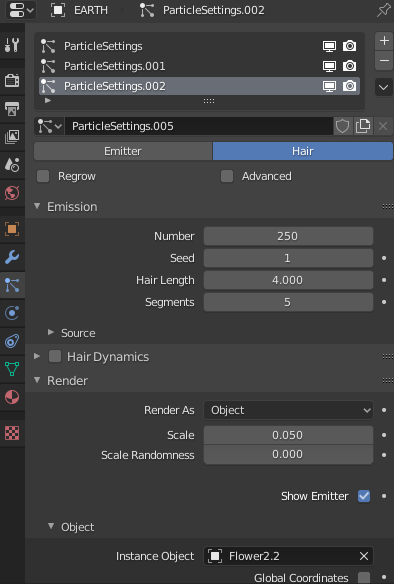Add a new particle system slot
This screenshot has width=394, height=584.
384,41
